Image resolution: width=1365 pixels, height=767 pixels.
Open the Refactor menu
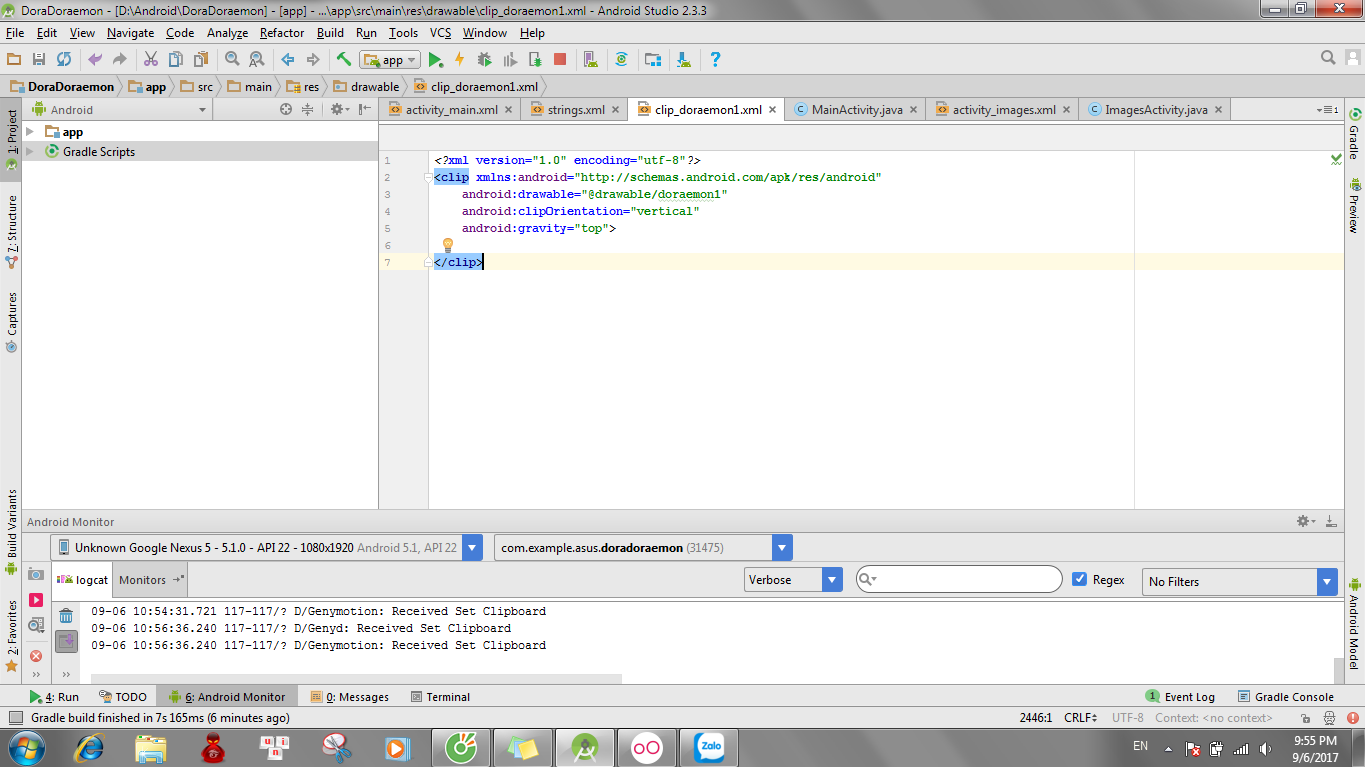coord(281,33)
